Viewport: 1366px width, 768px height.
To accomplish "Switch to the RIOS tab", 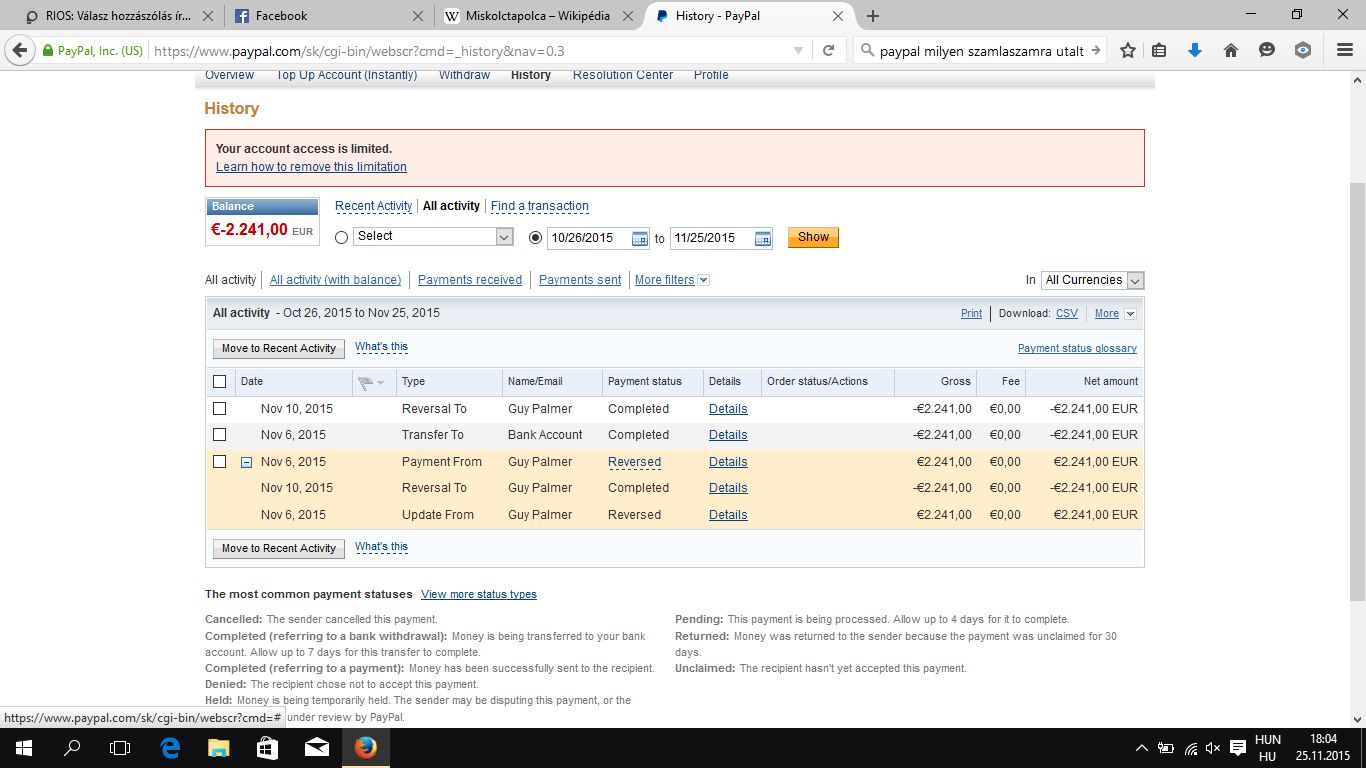I will tap(120, 16).
